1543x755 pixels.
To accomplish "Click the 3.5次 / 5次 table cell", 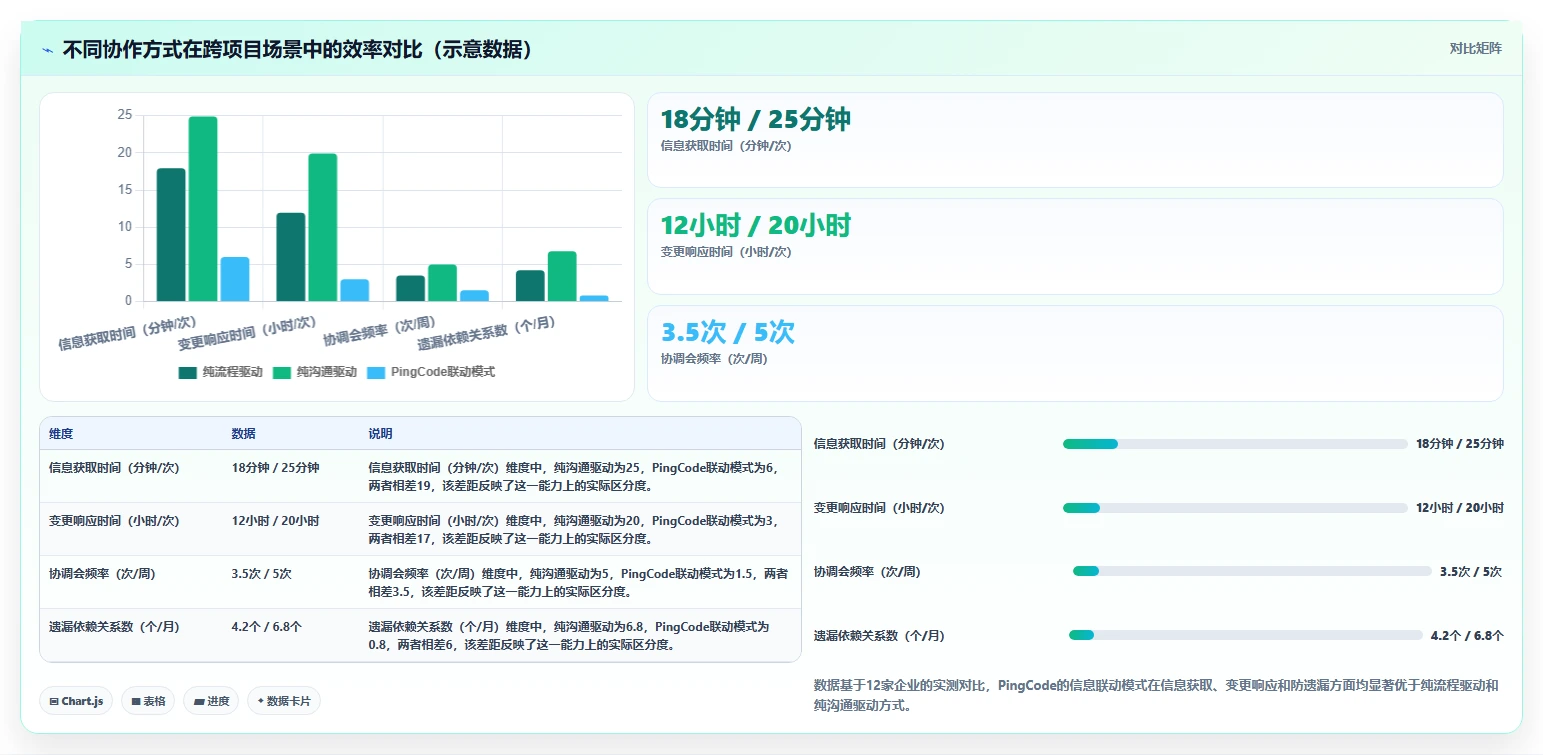I will pyautogui.click(x=261, y=574).
